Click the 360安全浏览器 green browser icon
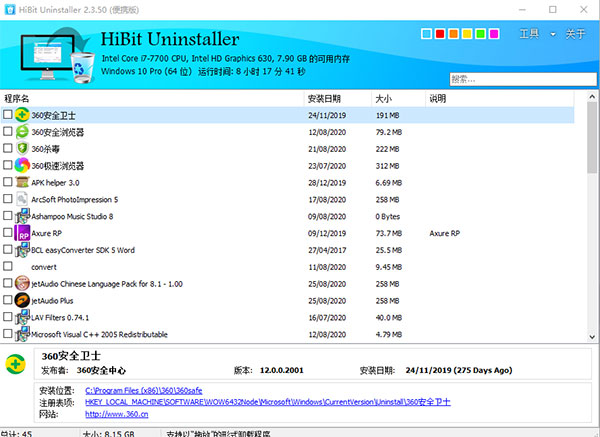Viewport: 600px width, 437px height. tap(22, 132)
